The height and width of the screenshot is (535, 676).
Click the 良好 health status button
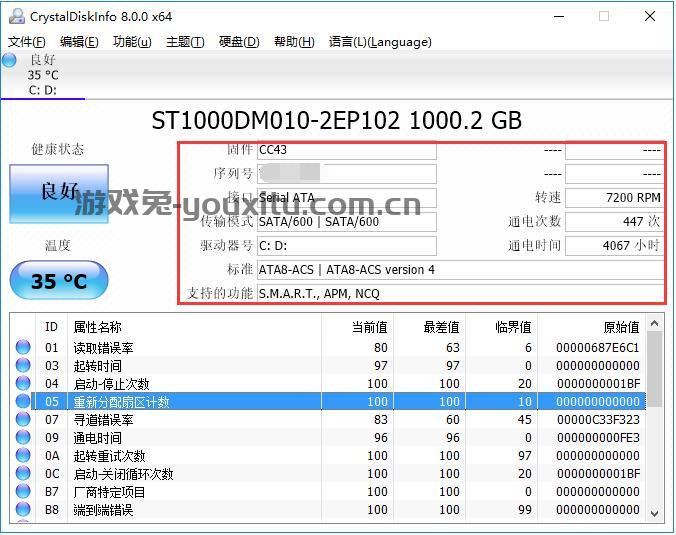coord(59,194)
